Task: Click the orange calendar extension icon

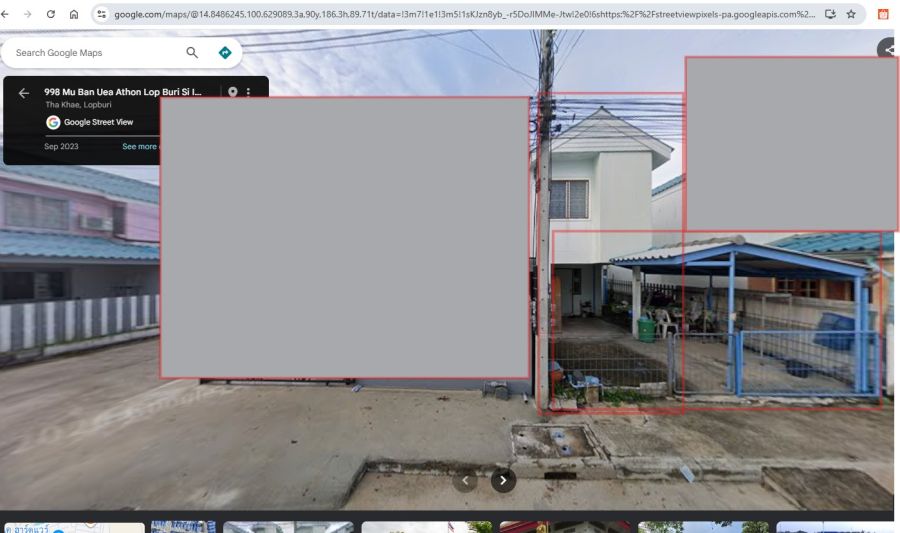Action: (883, 14)
